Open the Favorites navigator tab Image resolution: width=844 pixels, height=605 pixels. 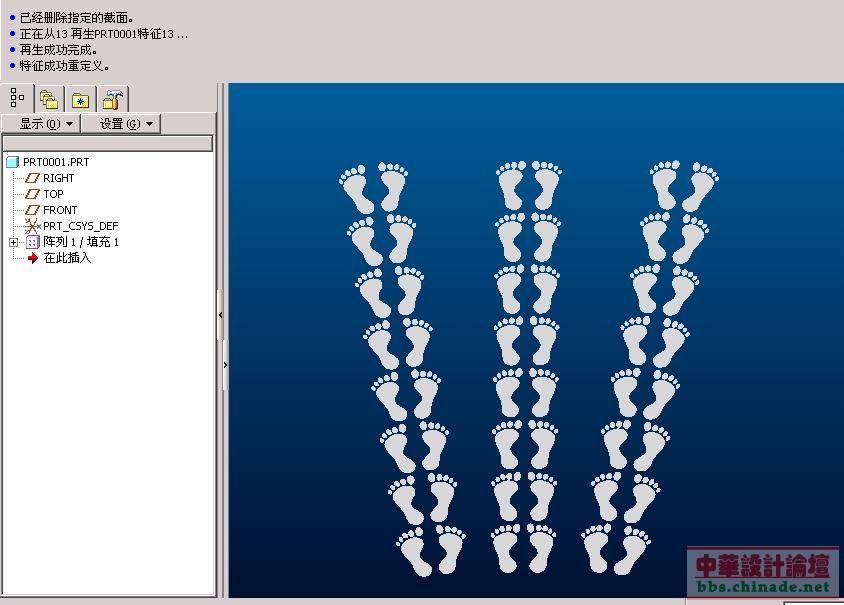point(81,100)
